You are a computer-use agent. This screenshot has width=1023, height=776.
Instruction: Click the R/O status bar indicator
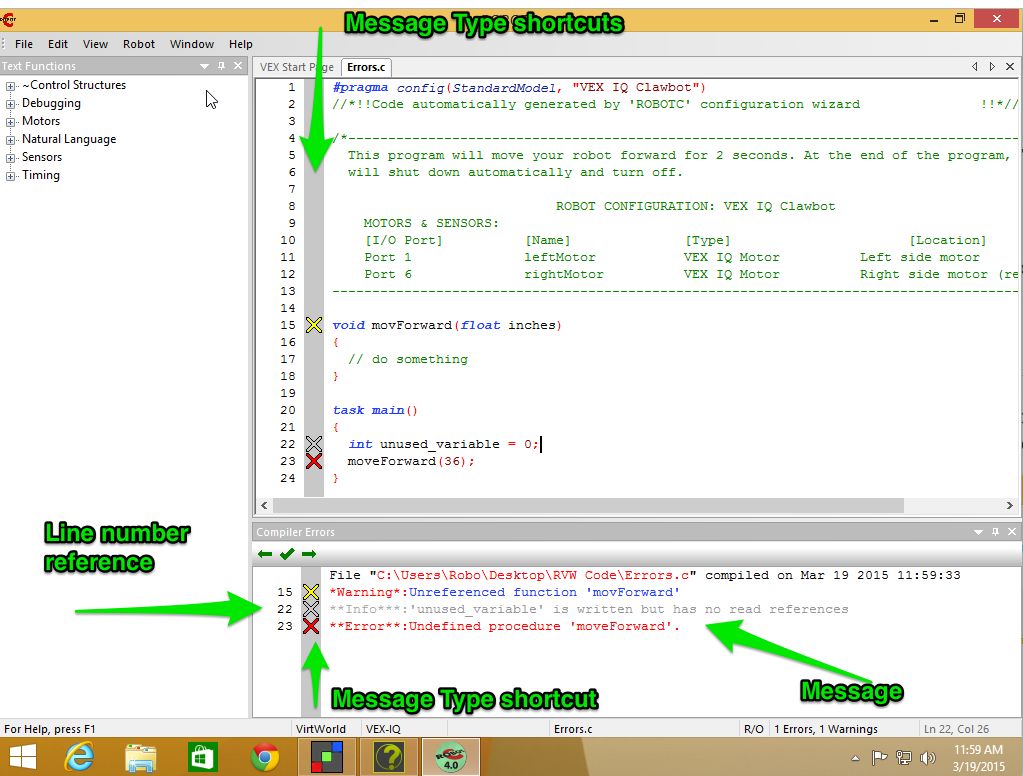point(754,729)
